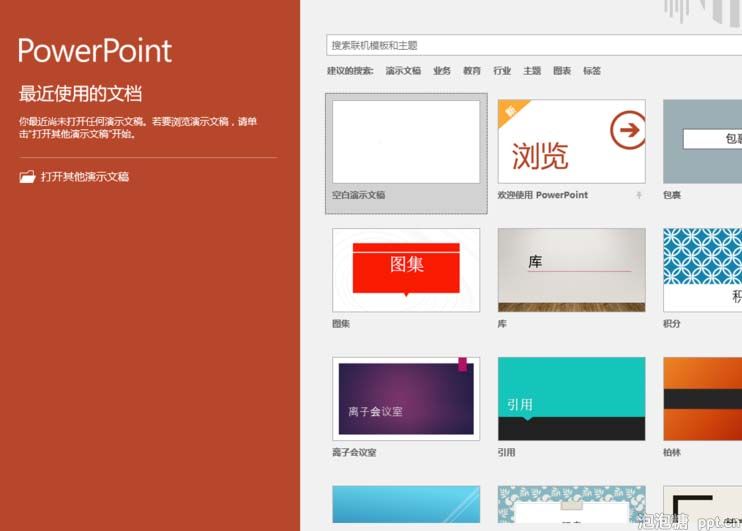Select the floral pattern theme thumbnail
The height and width of the screenshot is (531, 742).
pos(572,504)
